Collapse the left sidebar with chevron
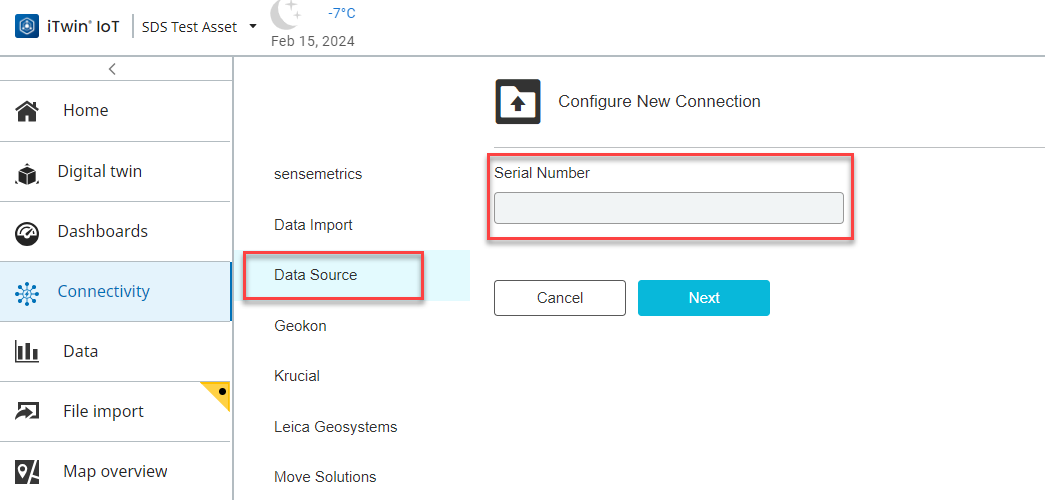The height and width of the screenshot is (500, 1045). (112, 69)
